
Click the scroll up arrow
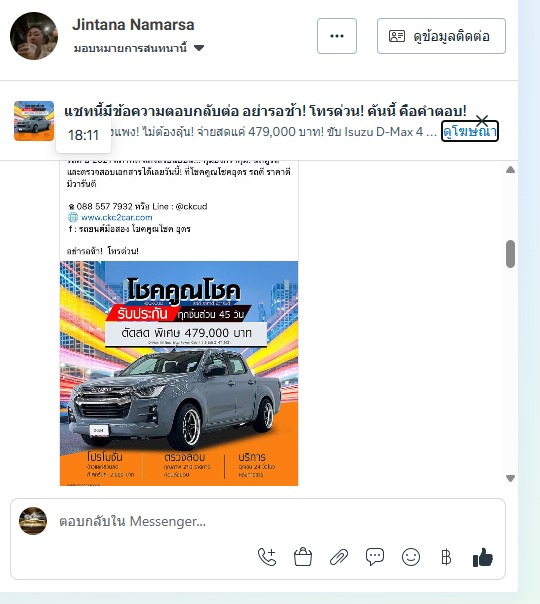point(510,169)
